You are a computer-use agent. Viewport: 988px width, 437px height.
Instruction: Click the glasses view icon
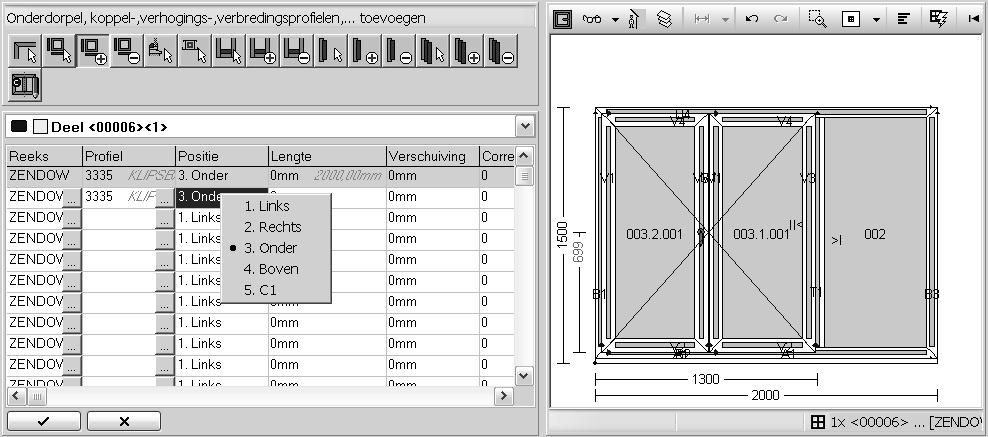pyautogui.click(x=592, y=19)
